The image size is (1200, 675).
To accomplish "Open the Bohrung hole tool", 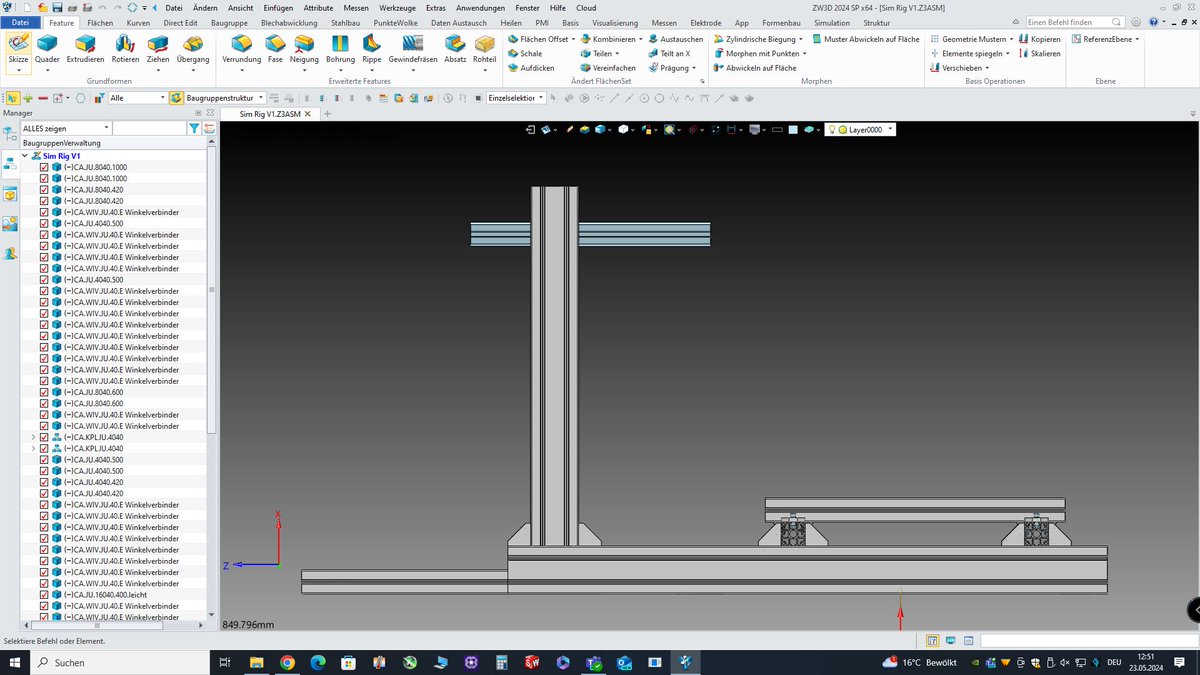I will 340,48.
